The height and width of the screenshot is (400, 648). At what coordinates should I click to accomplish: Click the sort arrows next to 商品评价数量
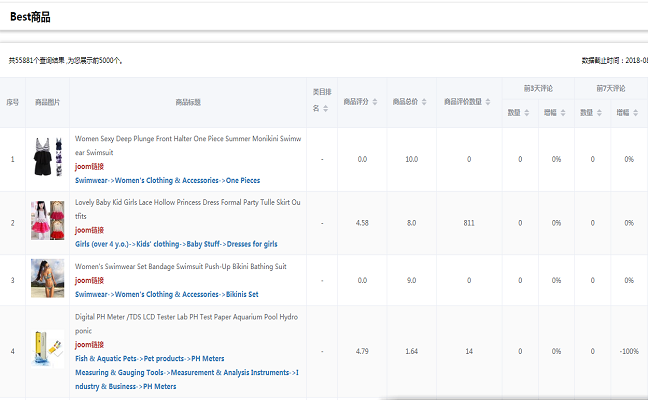[x=488, y=102]
